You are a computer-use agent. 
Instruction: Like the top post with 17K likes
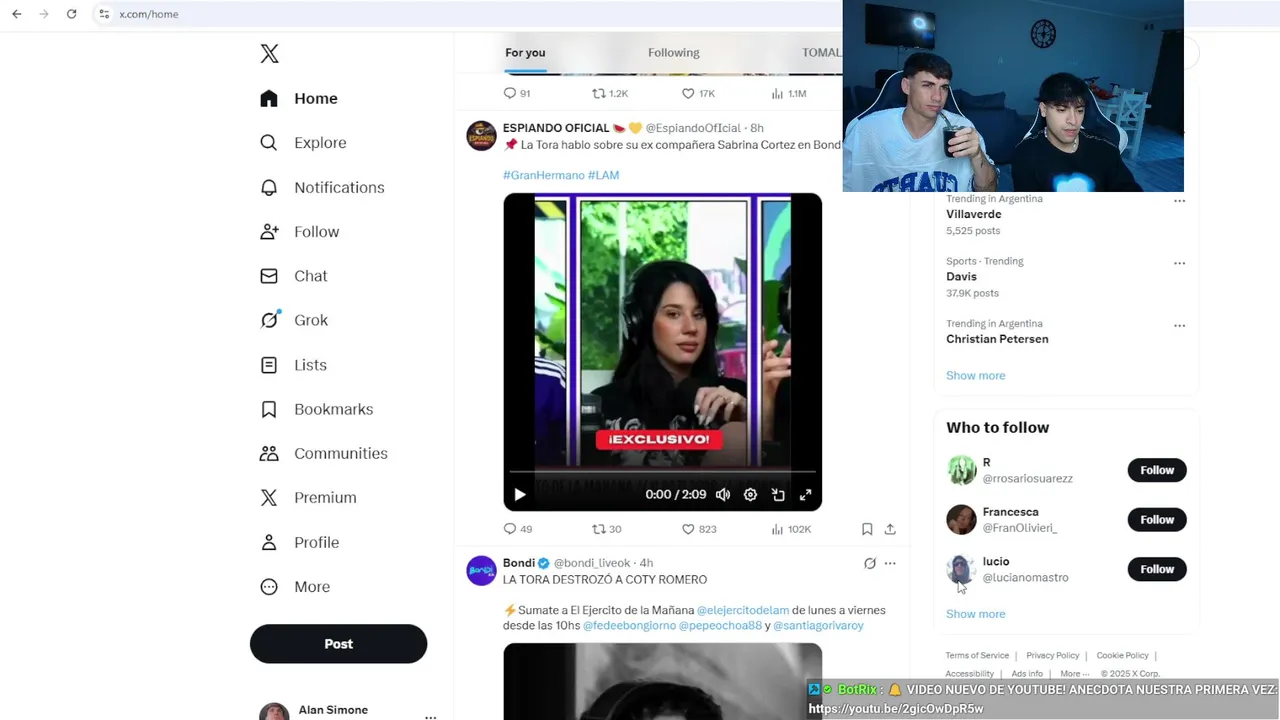[x=698, y=93]
